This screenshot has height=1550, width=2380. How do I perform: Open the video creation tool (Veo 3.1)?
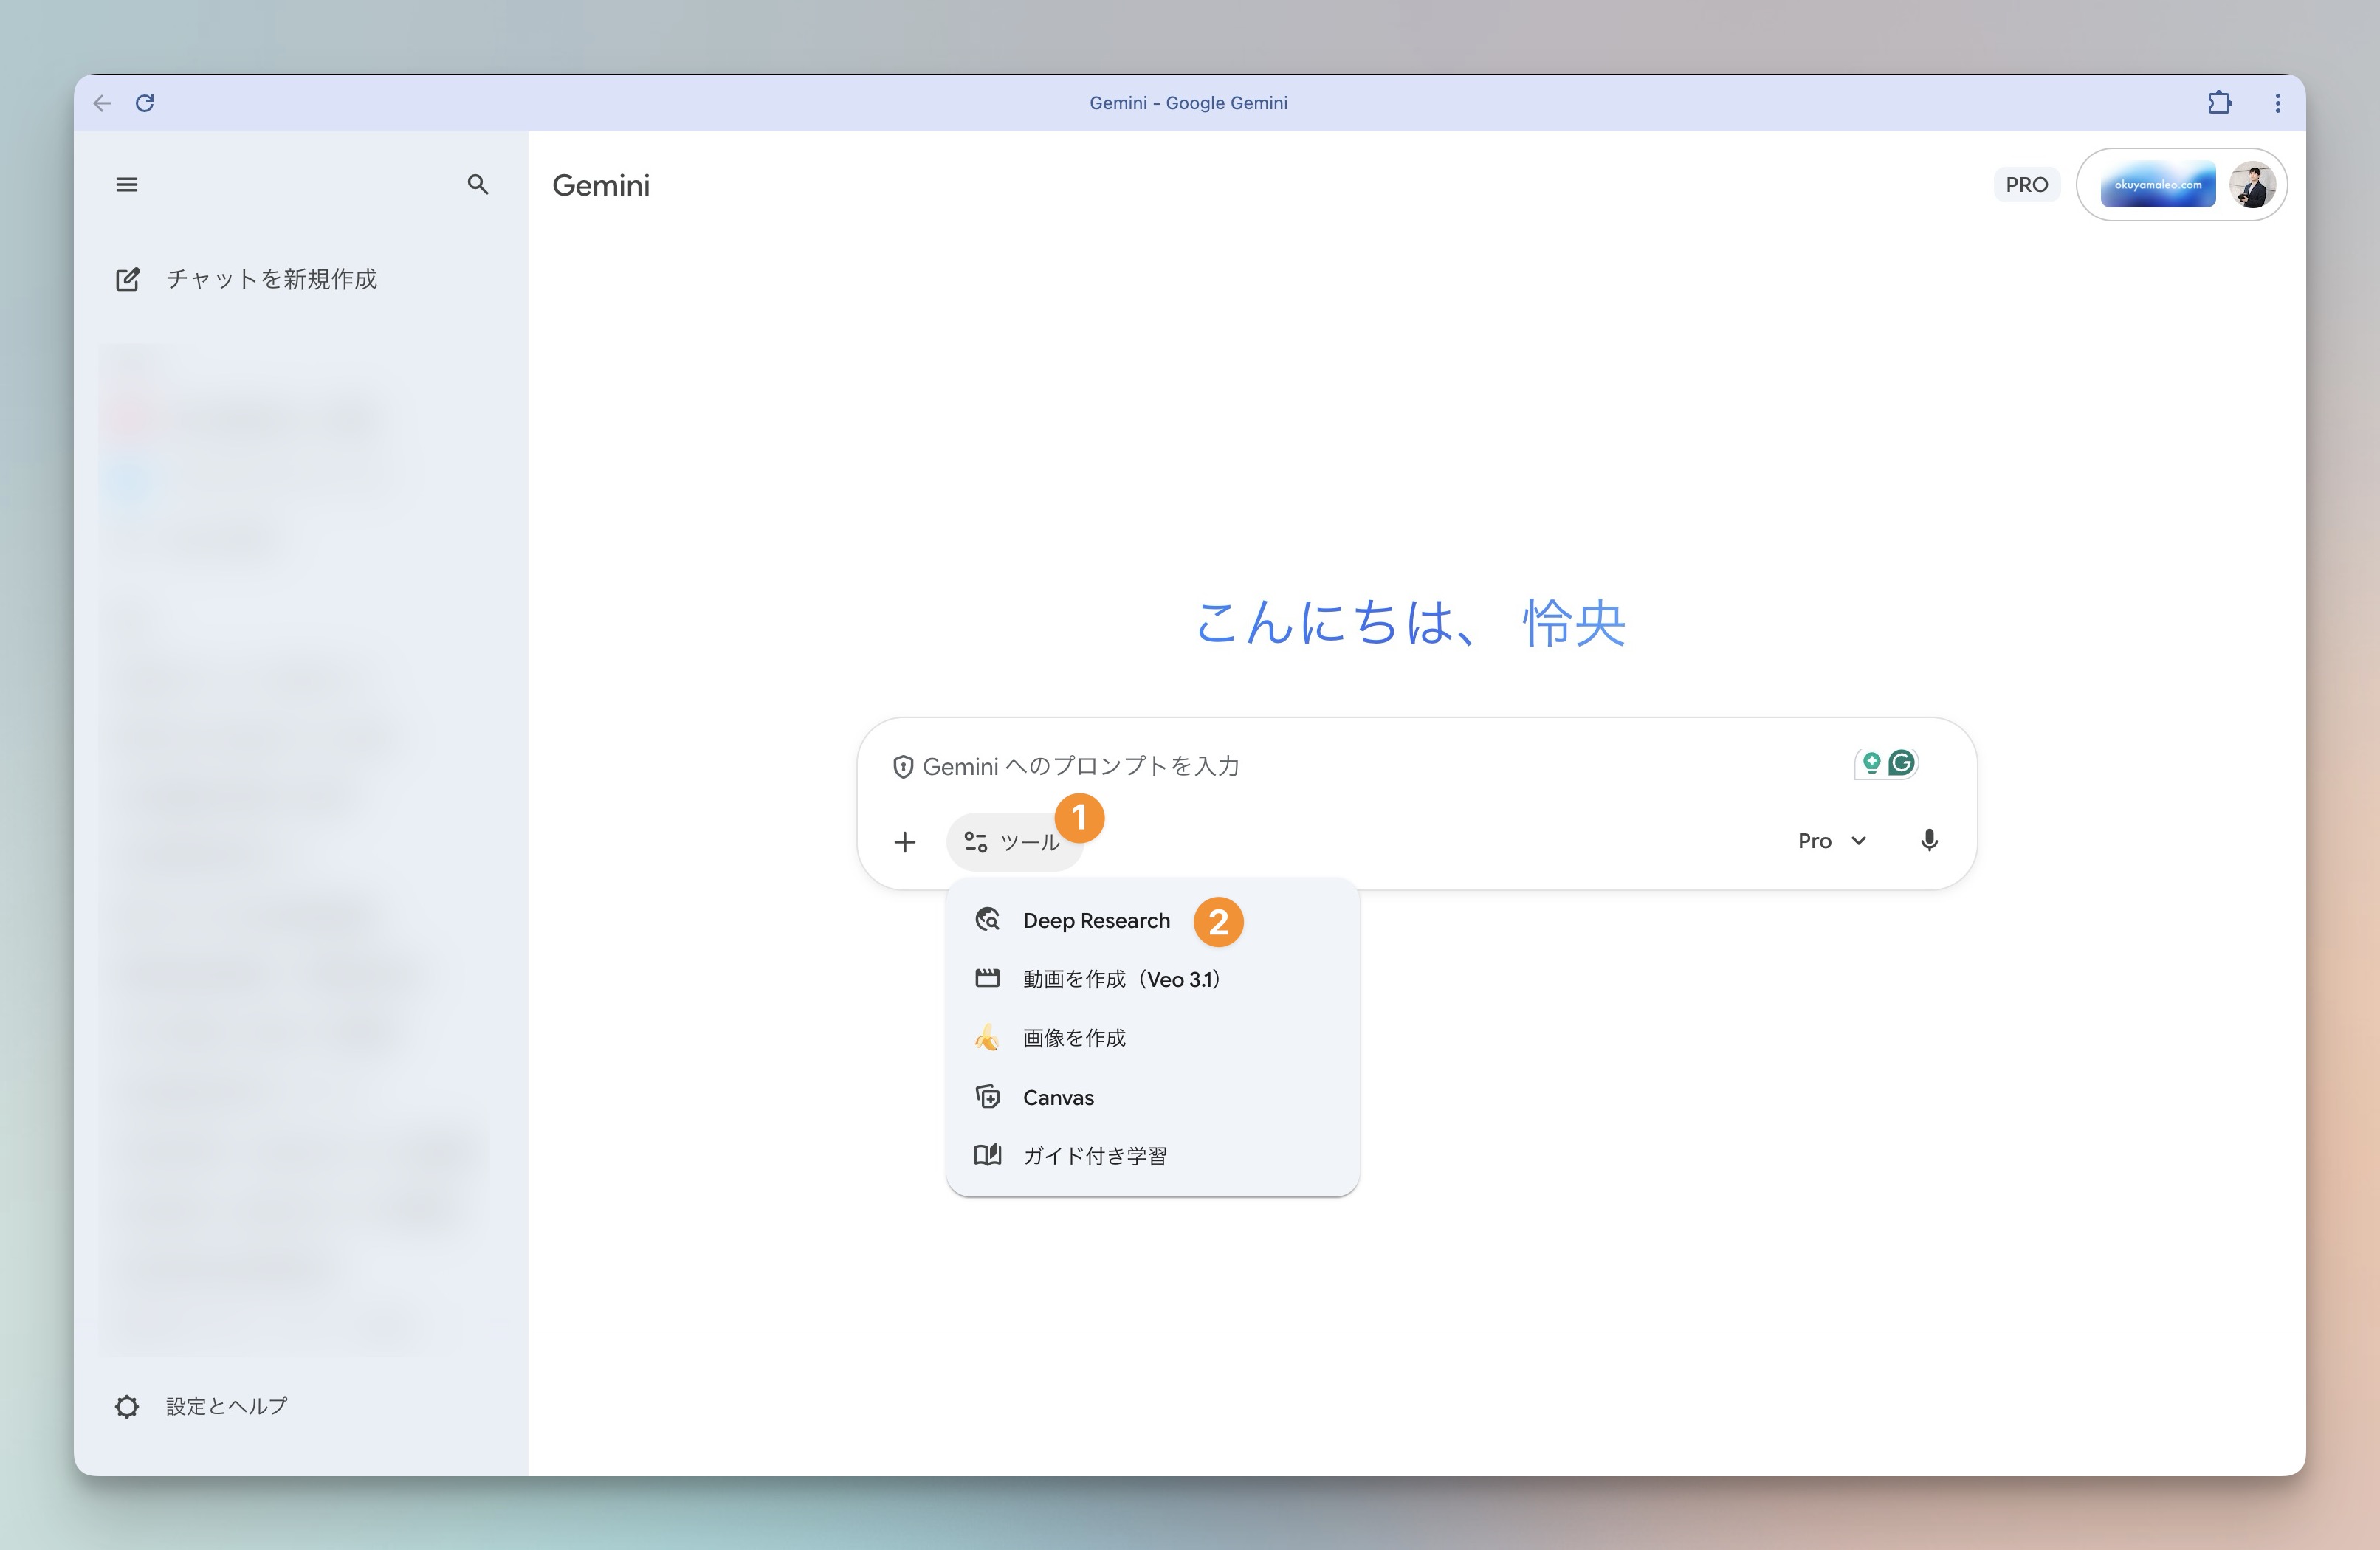[x=1120, y=979]
